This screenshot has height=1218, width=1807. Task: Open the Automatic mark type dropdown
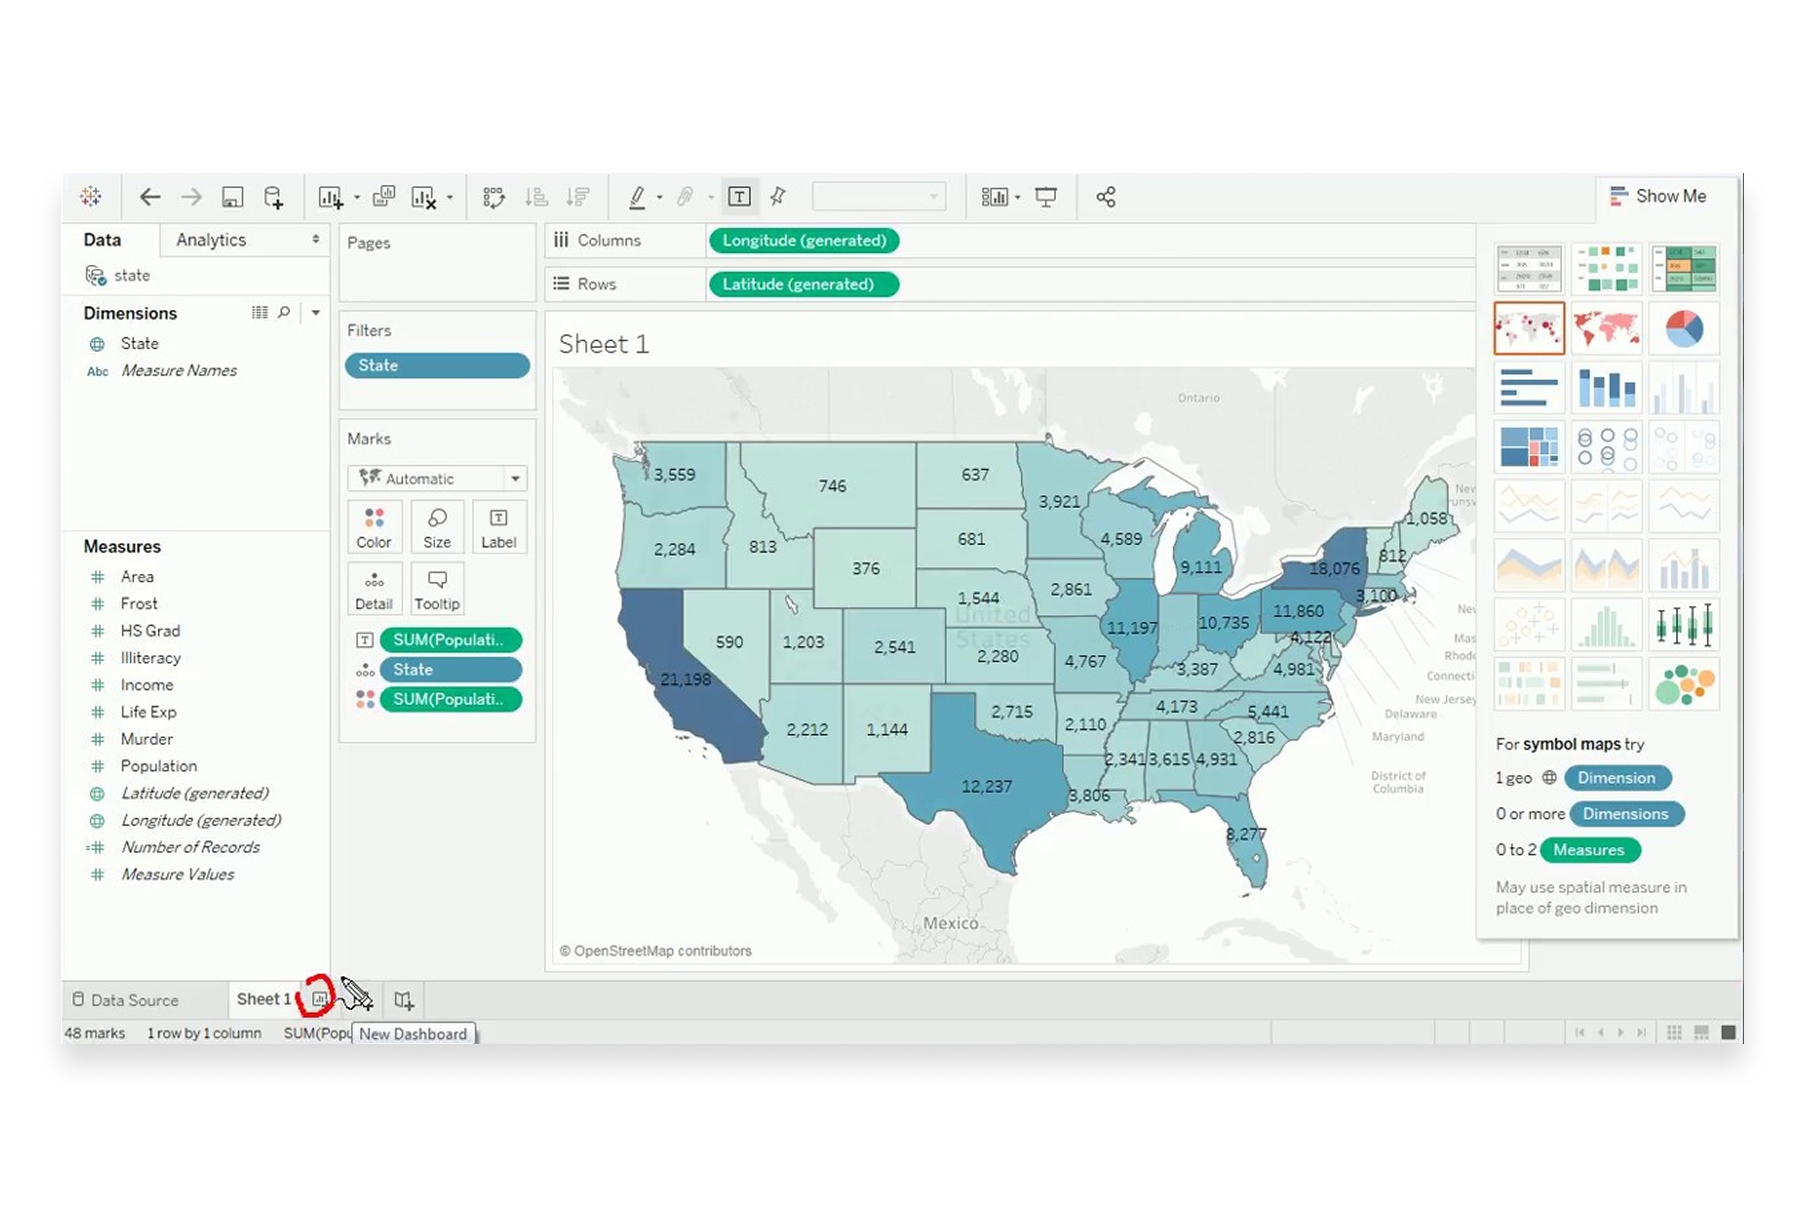(437, 478)
